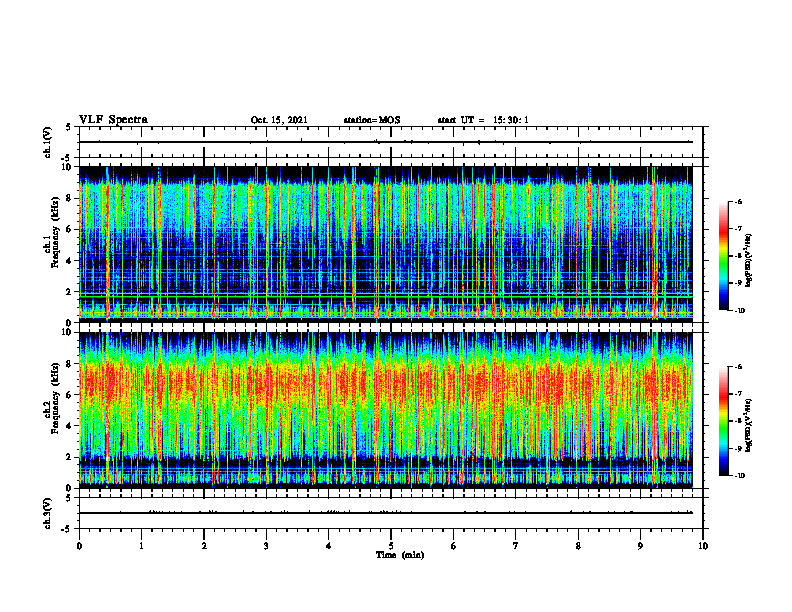Click the "-10" label on the lower colorbar
The height and width of the screenshot is (612, 792).
pos(739,476)
